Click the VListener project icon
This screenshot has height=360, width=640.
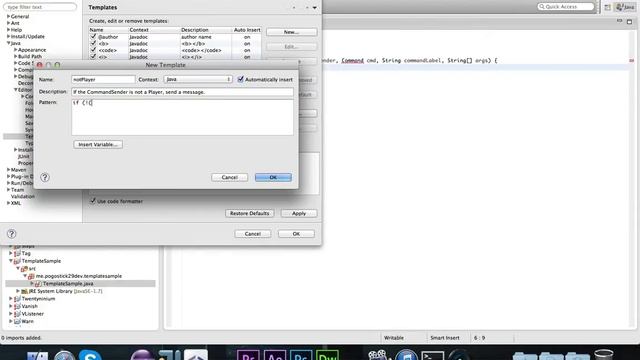pyautogui.click(x=17, y=314)
